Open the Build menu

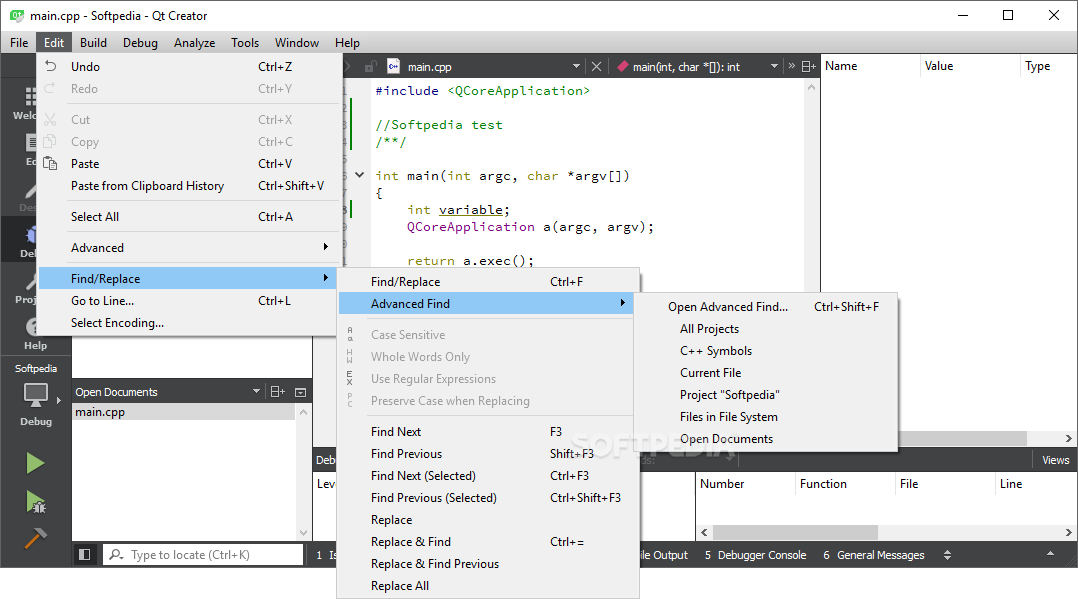click(x=94, y=43)
